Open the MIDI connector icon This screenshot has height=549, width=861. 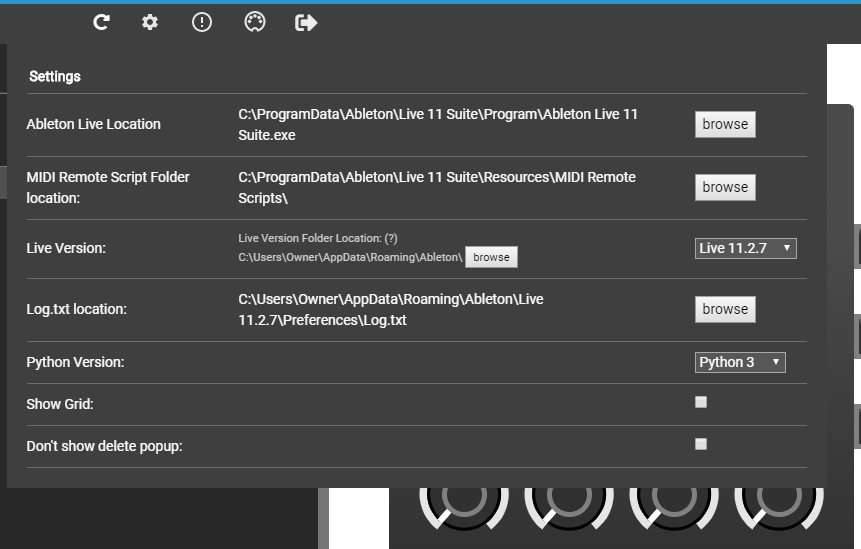point(254,22)
